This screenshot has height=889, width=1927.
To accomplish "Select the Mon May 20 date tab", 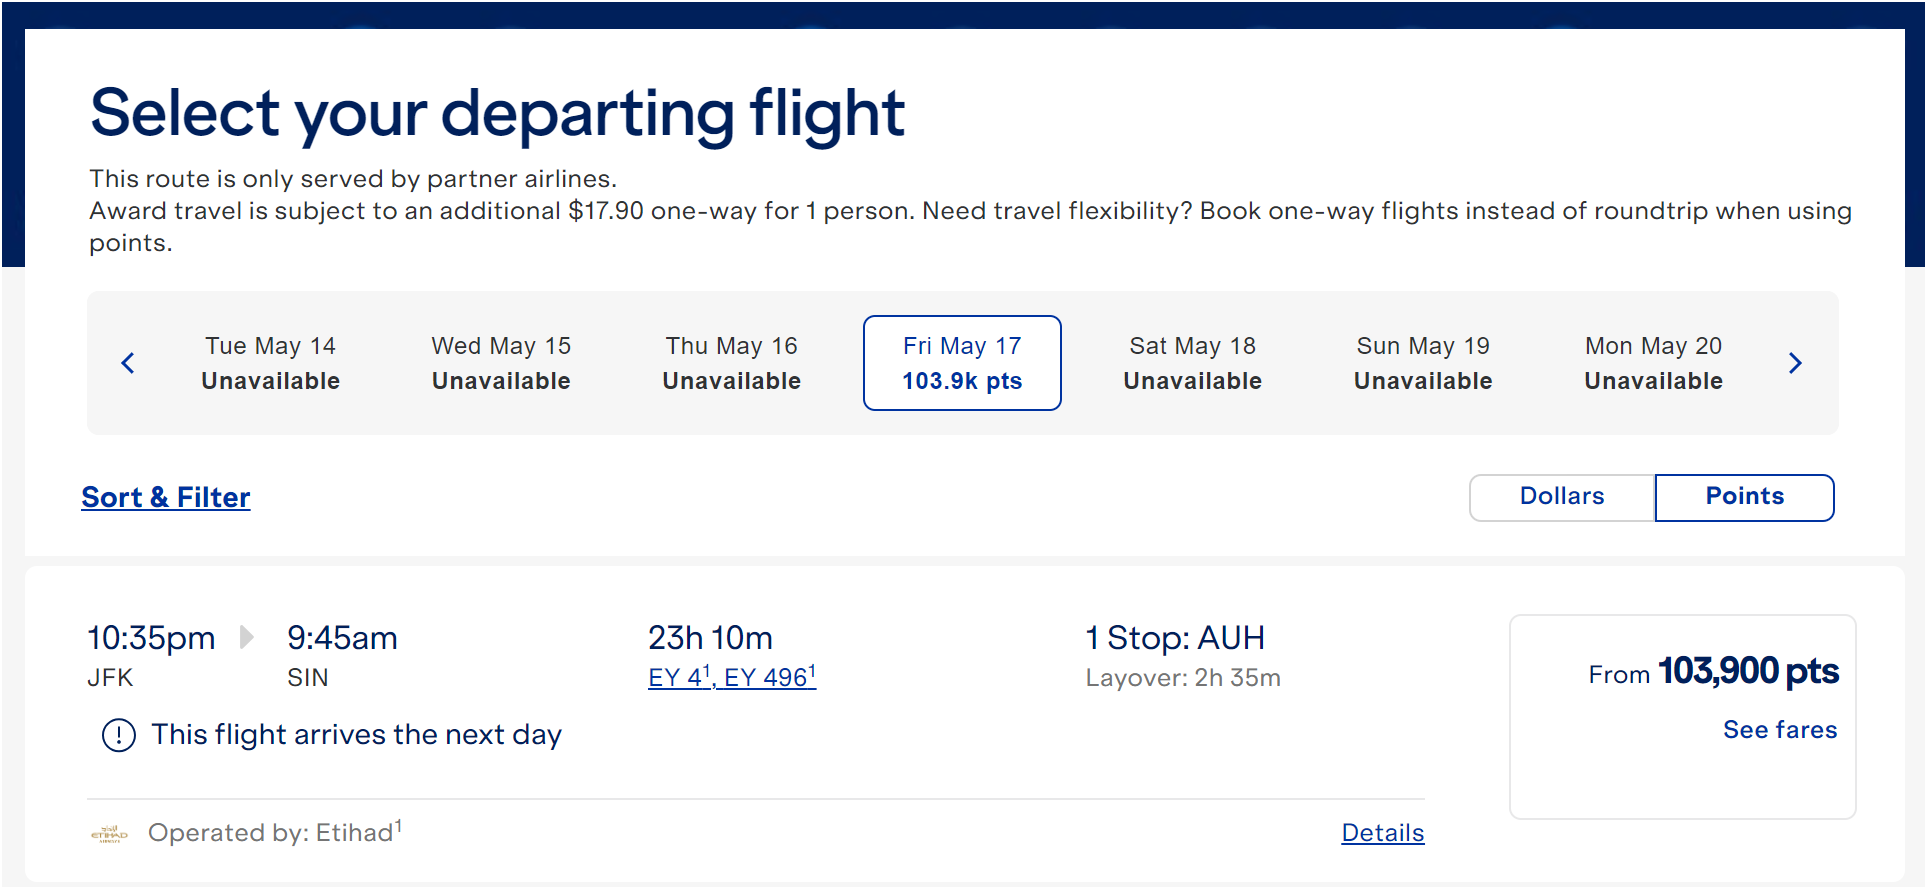I will pos(1652,363).
